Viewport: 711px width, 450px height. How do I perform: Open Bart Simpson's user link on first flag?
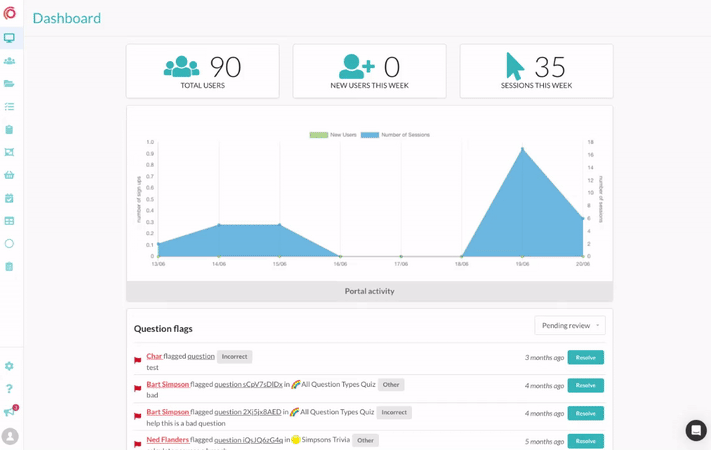(x=167, y=384)
